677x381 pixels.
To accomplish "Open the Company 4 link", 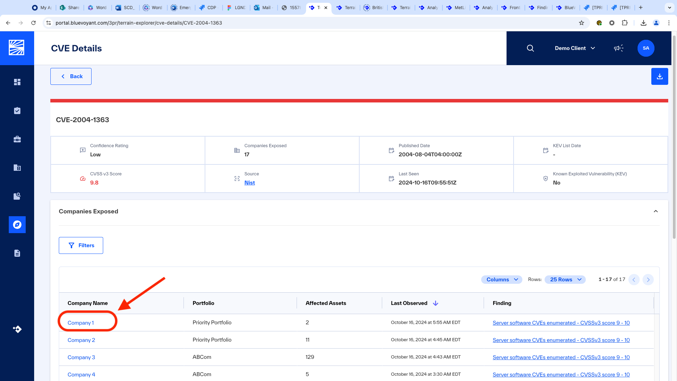I will (81, 375).
